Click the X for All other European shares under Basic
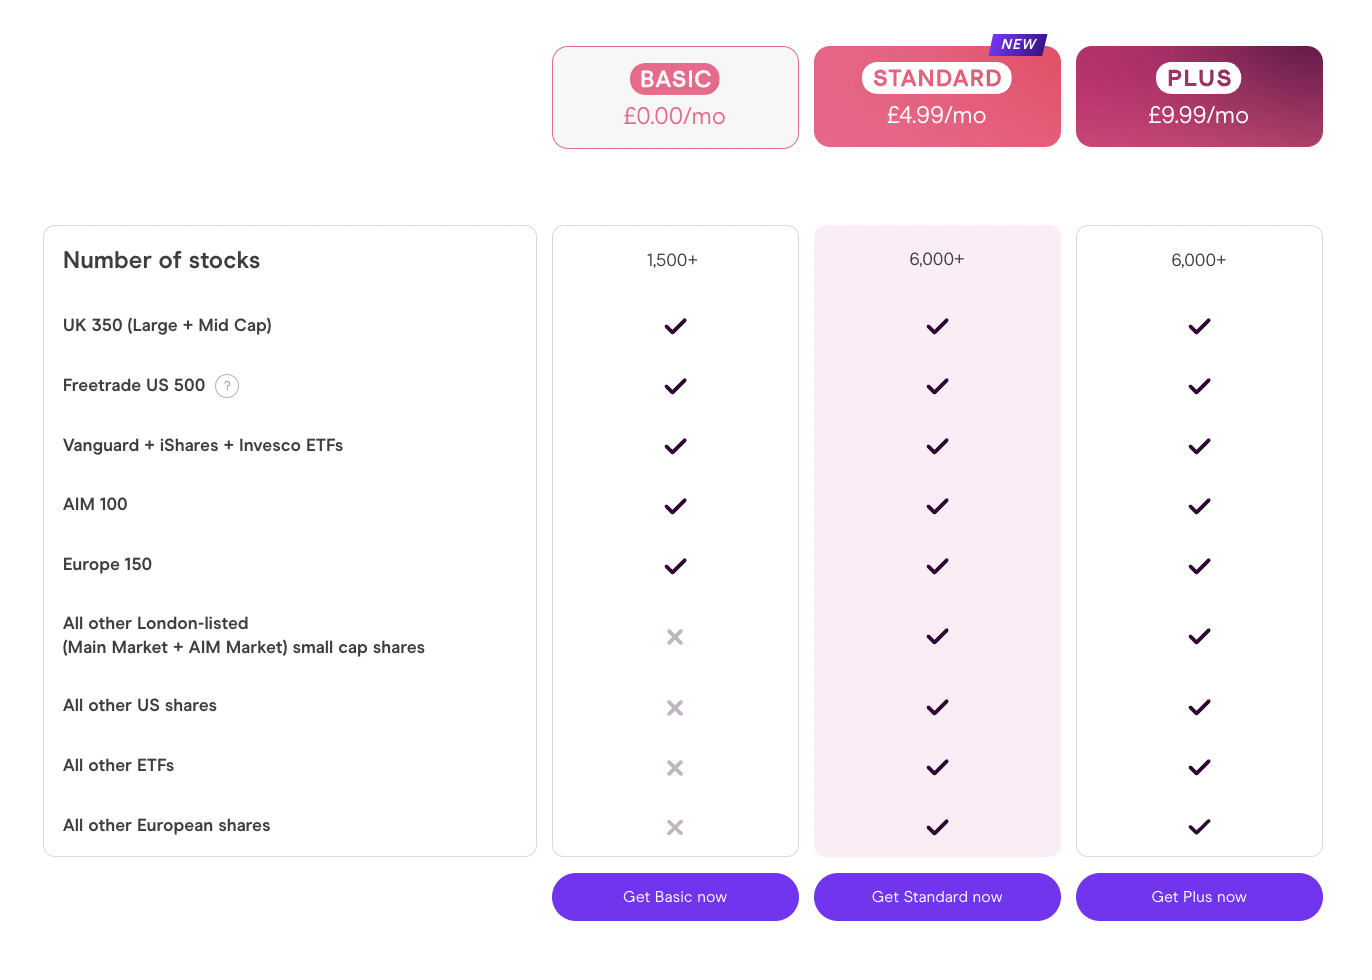 coord(675,827)
